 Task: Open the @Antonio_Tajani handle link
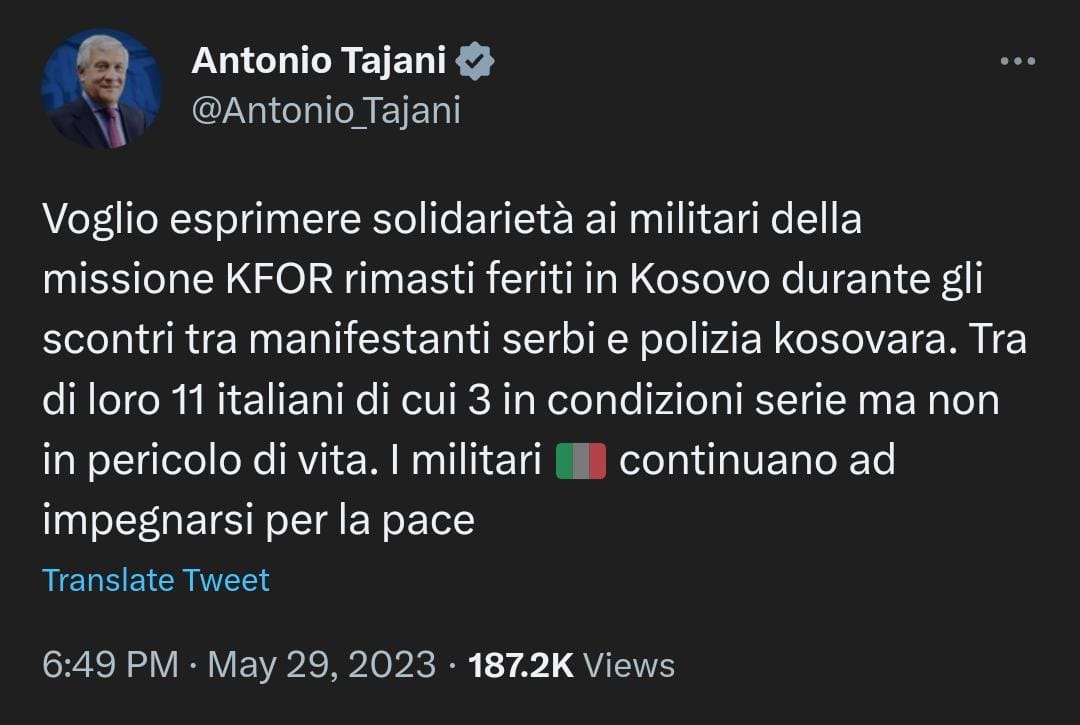[x=325, y=111]
